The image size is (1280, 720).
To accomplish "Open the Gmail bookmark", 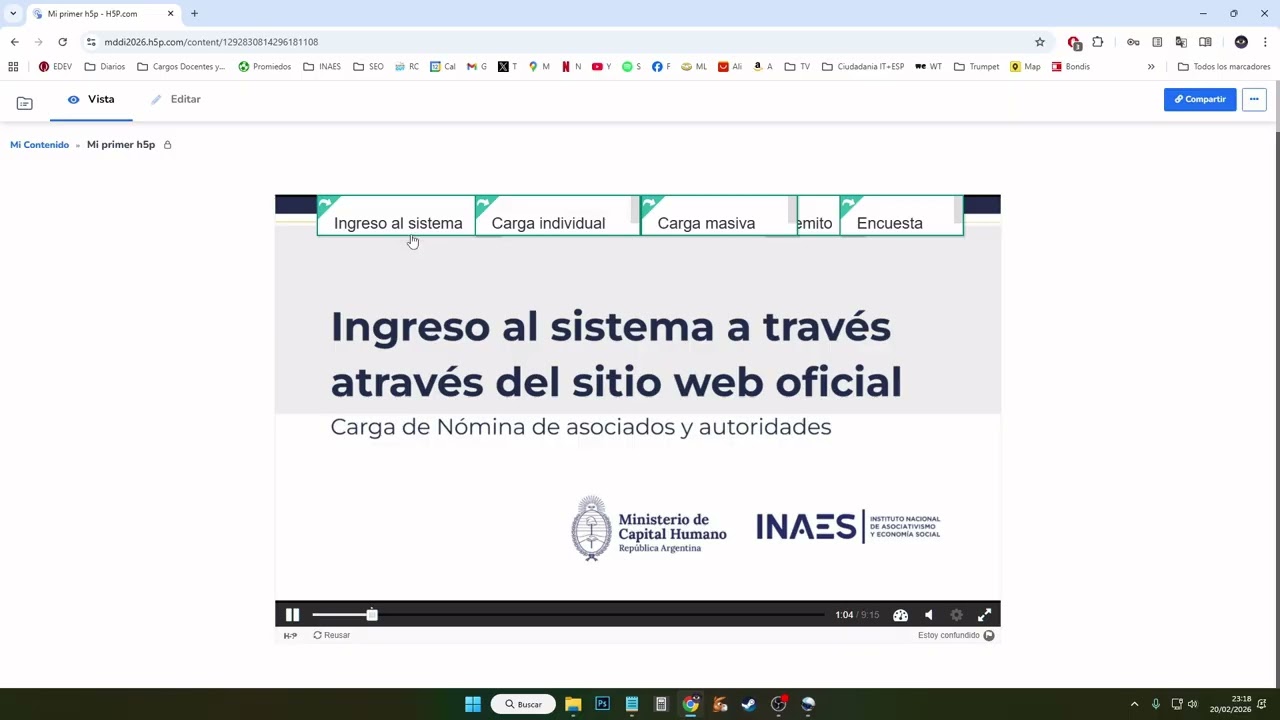I will click(x=477, y=67).
